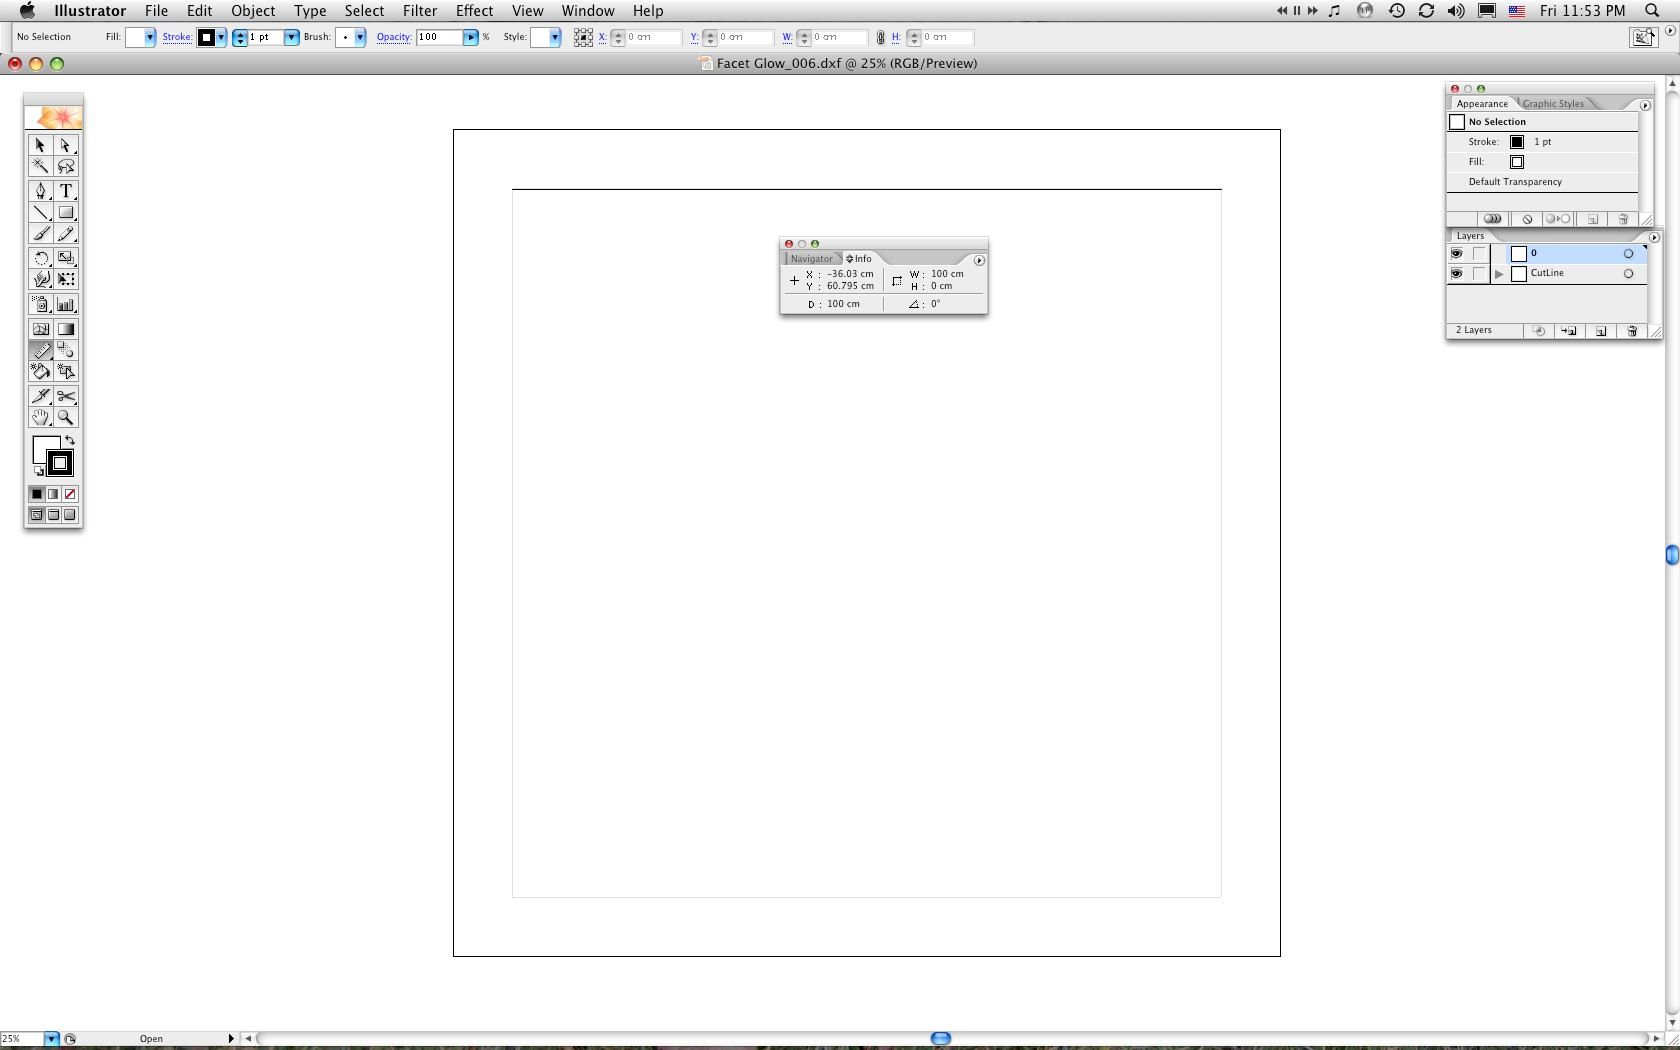The width and height of the screenshot is (1680, 1050).
Task: Click Stroke swatch in Appearance panel
Action: [1517, 142]
